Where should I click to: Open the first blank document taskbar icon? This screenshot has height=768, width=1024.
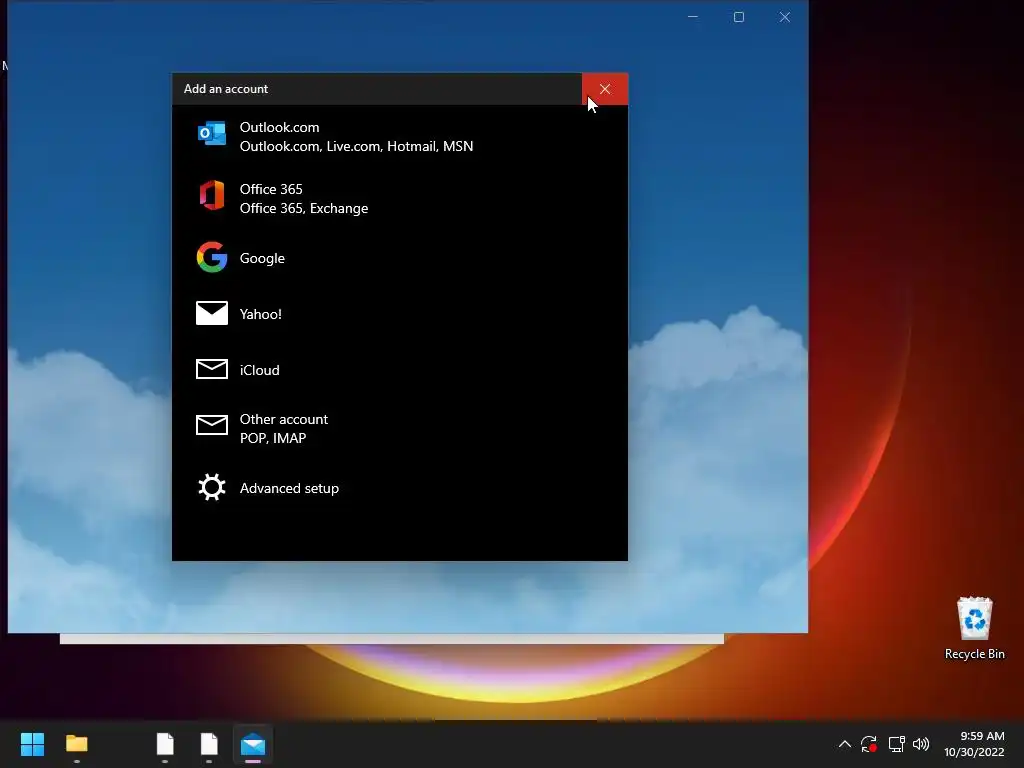click(165, 744)
